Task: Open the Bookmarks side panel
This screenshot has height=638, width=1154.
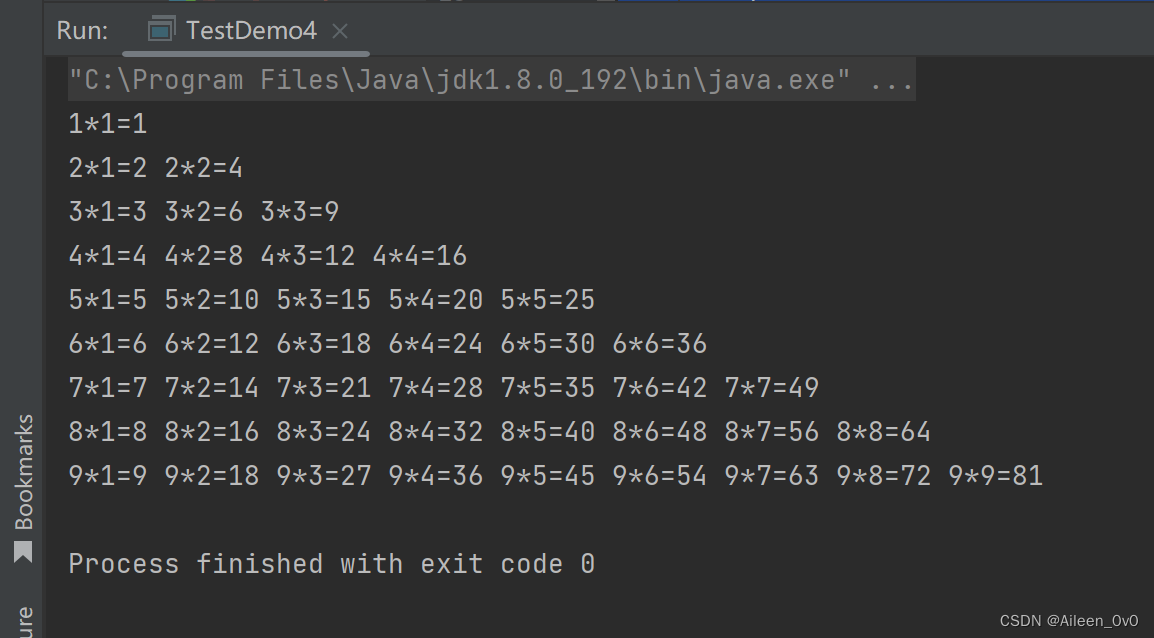Action: [24, 472]
